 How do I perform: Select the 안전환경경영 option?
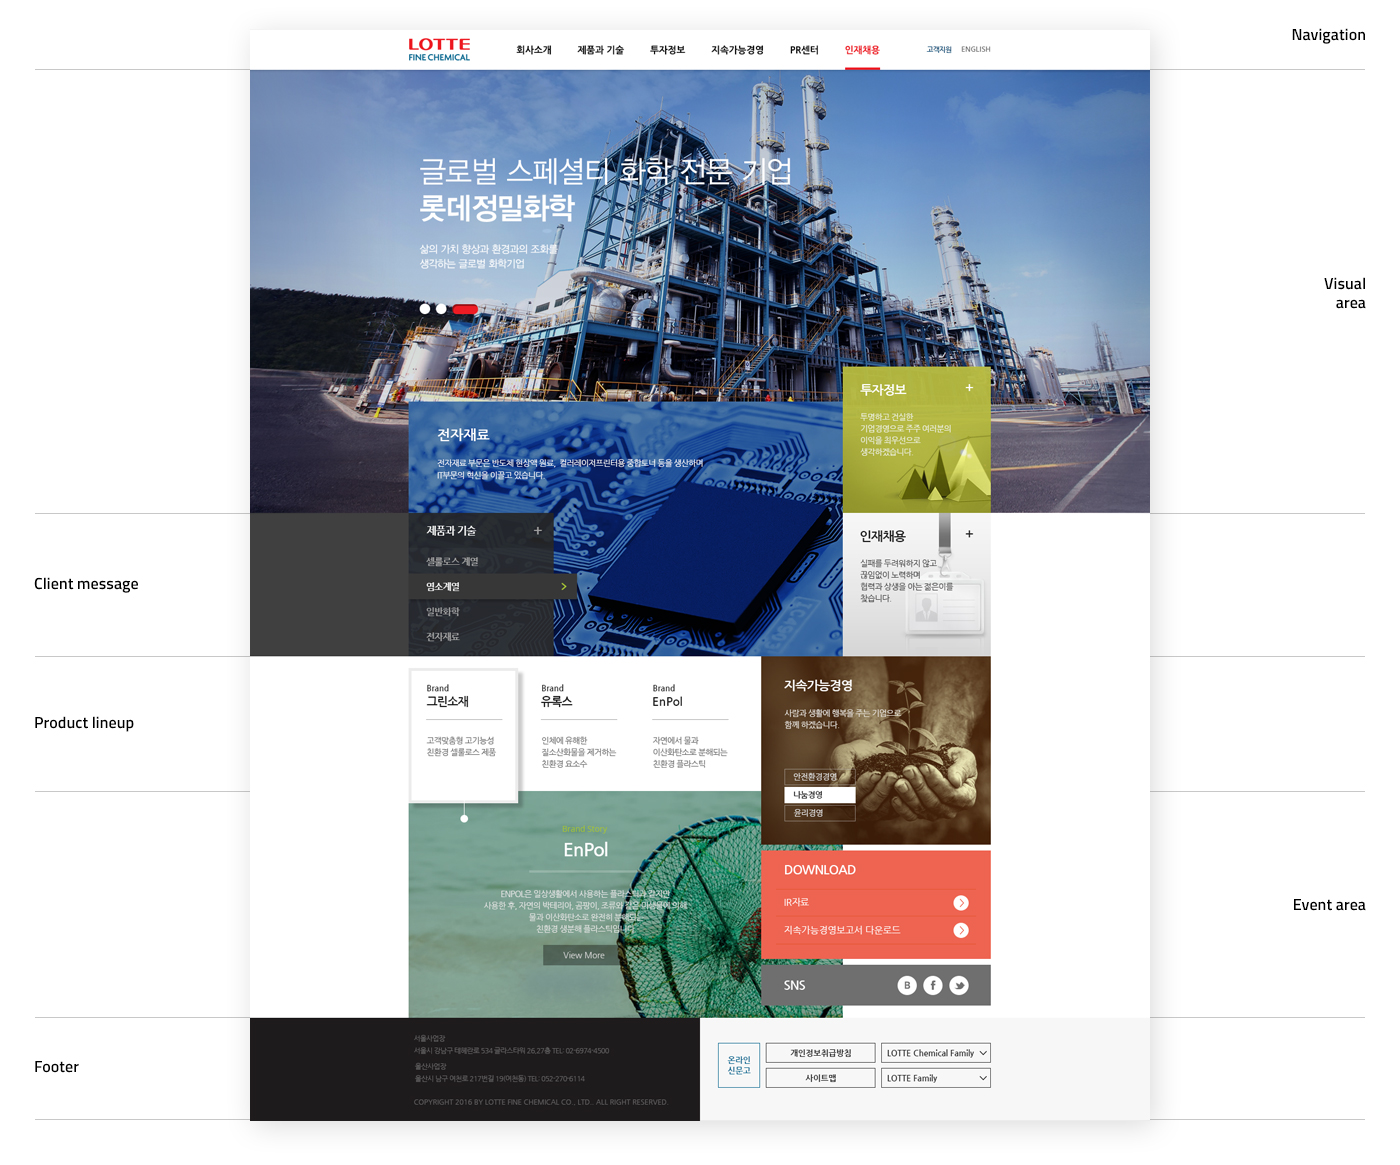tap(820, 777)
